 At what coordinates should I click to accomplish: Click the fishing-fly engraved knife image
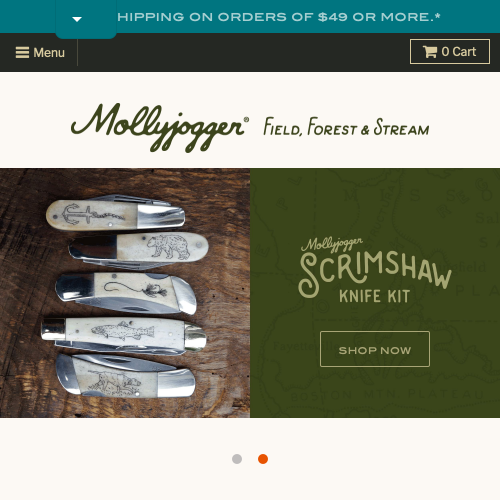click(x=126, y=293)
